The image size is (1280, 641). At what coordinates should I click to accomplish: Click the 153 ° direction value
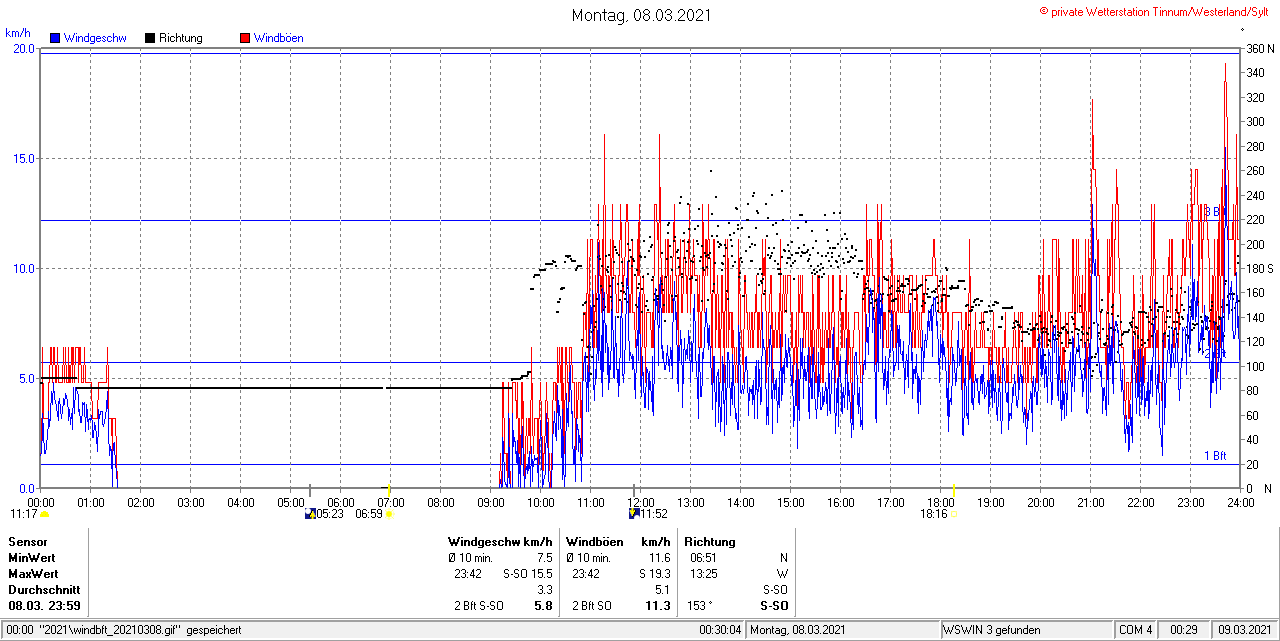(702, 606)
